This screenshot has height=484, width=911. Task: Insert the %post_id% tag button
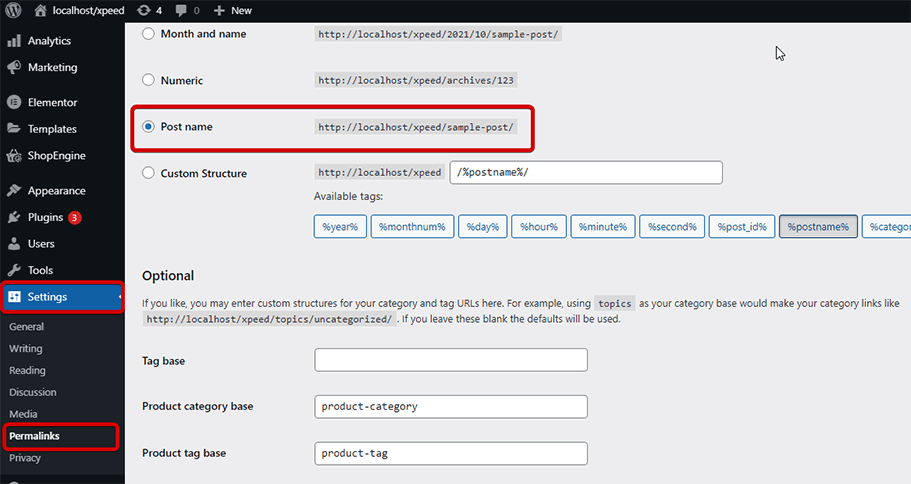point(741,227)
